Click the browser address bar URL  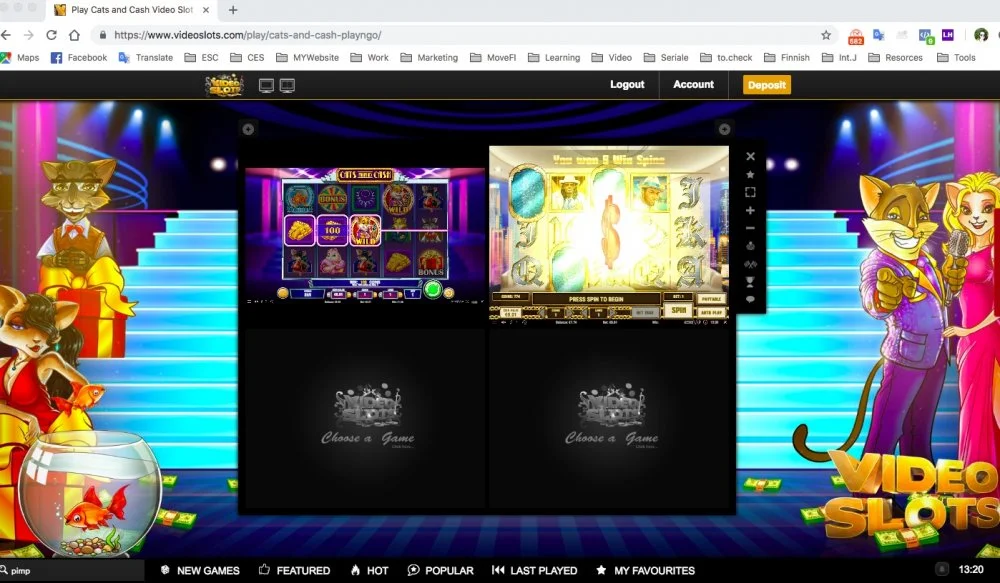(247, 35)
